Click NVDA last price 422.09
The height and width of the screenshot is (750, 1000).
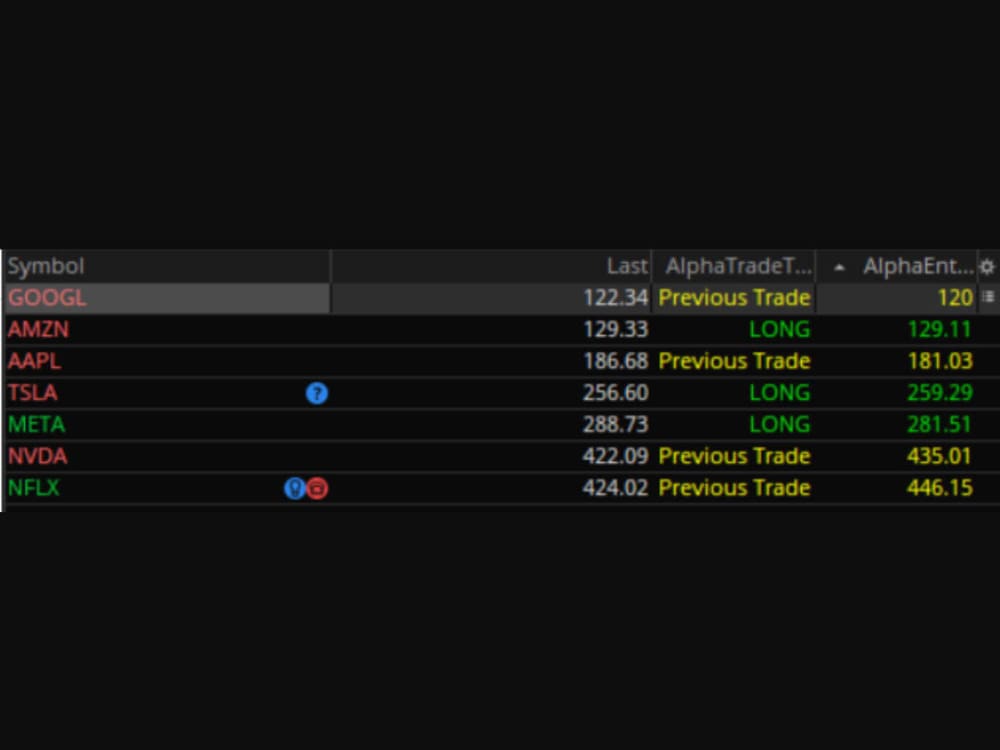tap(615, 457)
